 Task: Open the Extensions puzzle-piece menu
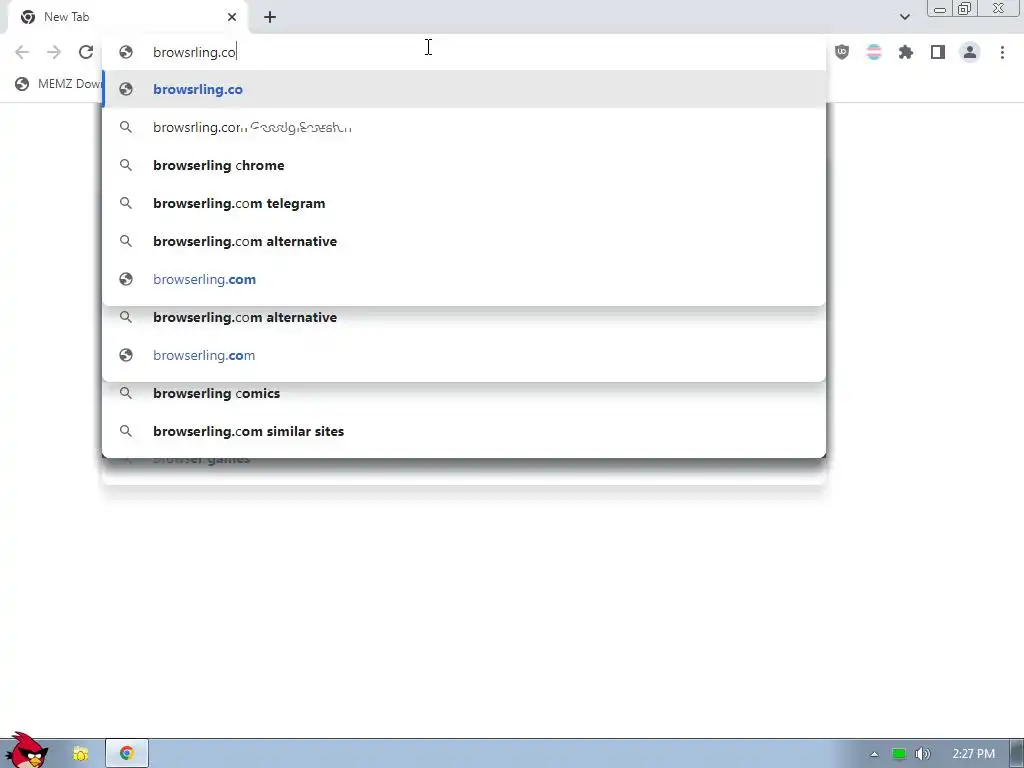tap(906, 52)
